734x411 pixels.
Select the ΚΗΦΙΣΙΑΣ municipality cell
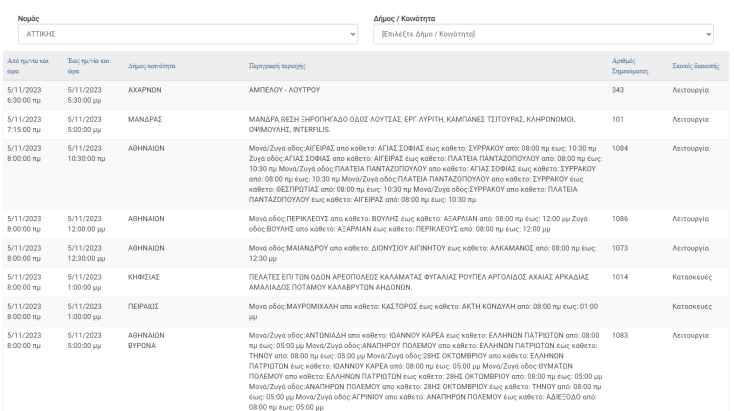click(x=145, y=276)
